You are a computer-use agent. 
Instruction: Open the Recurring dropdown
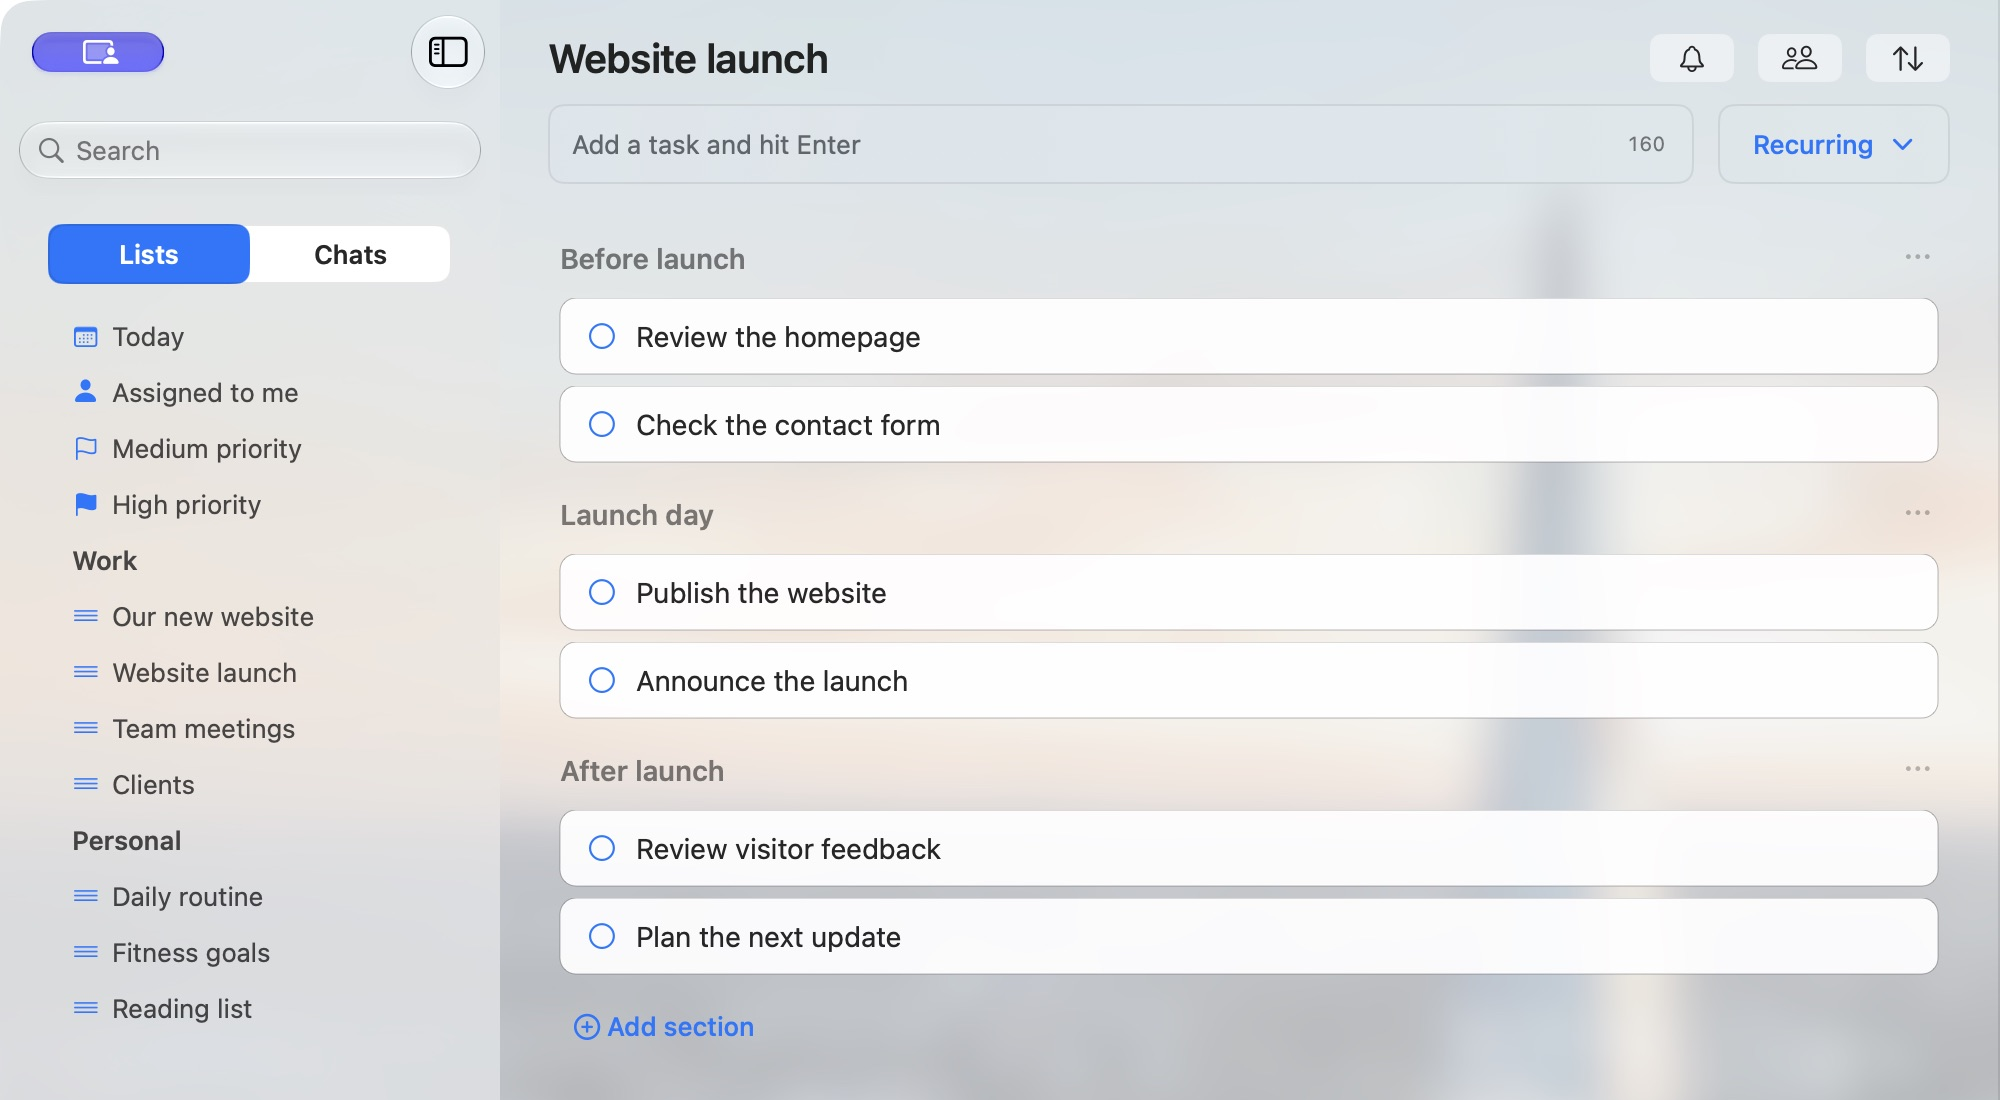[1833, 144]
